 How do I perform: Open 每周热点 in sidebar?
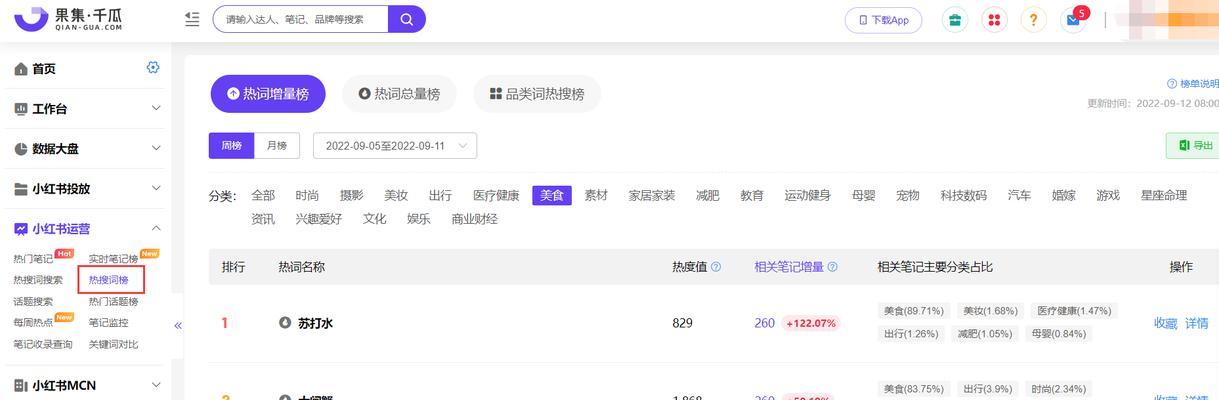pyautogui.click(x=33, y=323)
